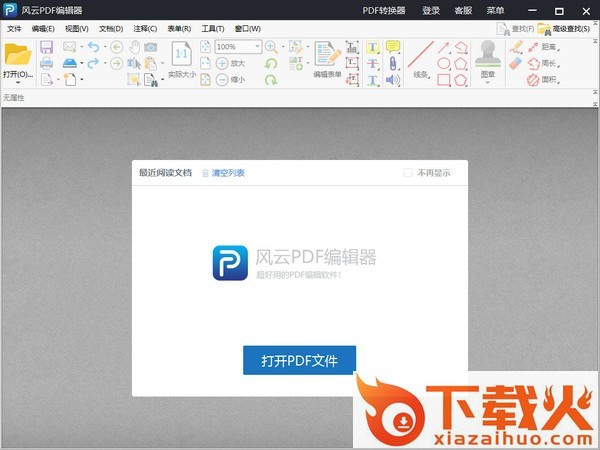This screenshot has width=600, height=450.
Task: Click 登录 in the title bar
Action: [431, 10]
